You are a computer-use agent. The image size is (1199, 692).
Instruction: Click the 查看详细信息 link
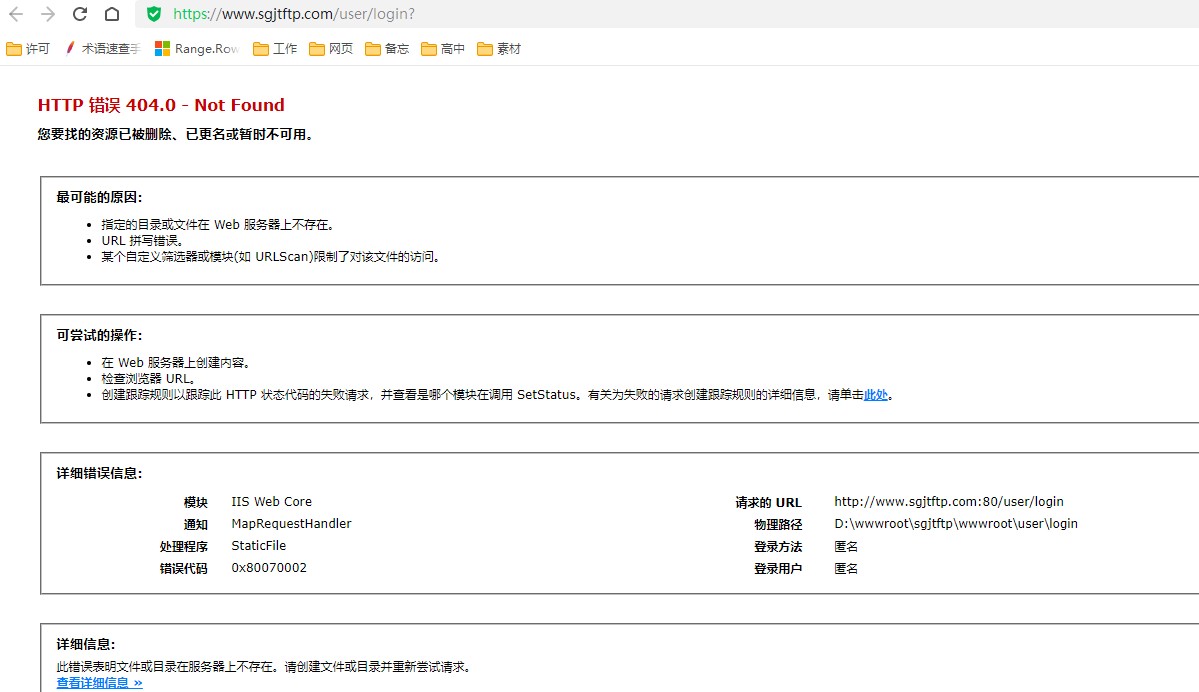tap(99, 683)
